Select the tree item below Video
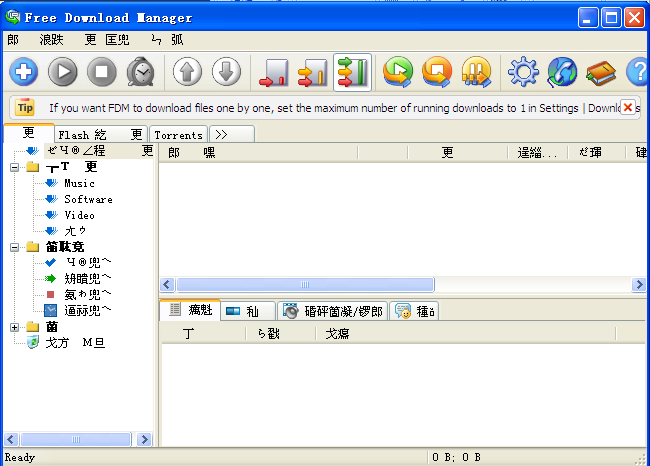 (75, 231)
